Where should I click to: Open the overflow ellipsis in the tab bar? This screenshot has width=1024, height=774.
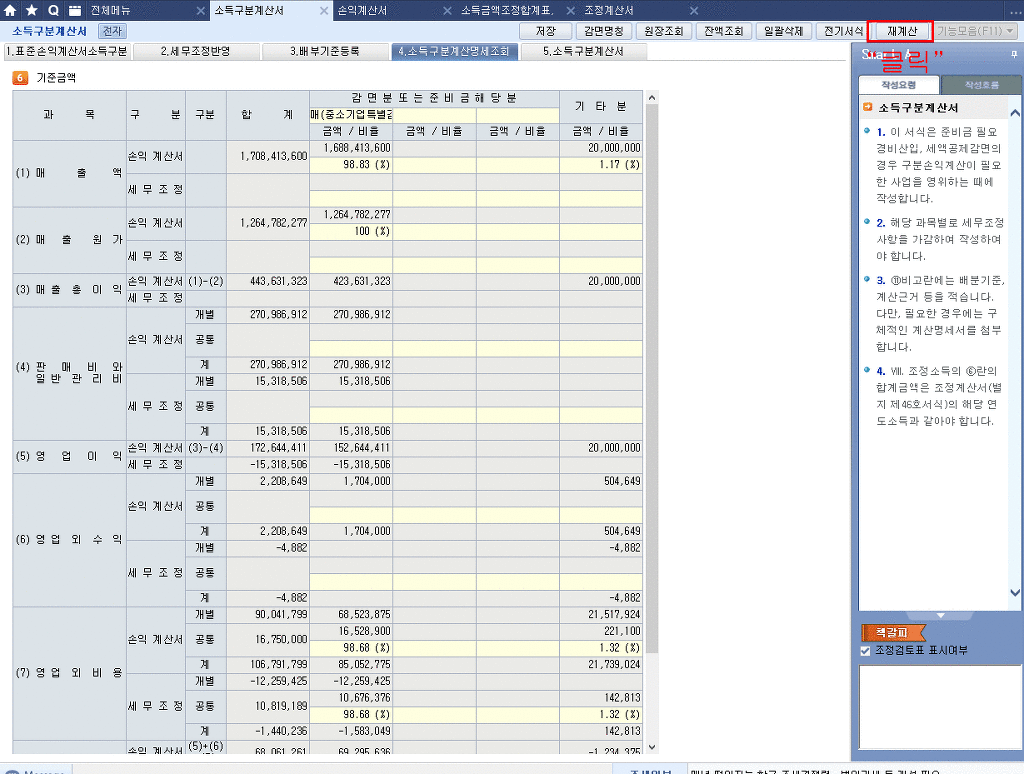point(1015,11)
